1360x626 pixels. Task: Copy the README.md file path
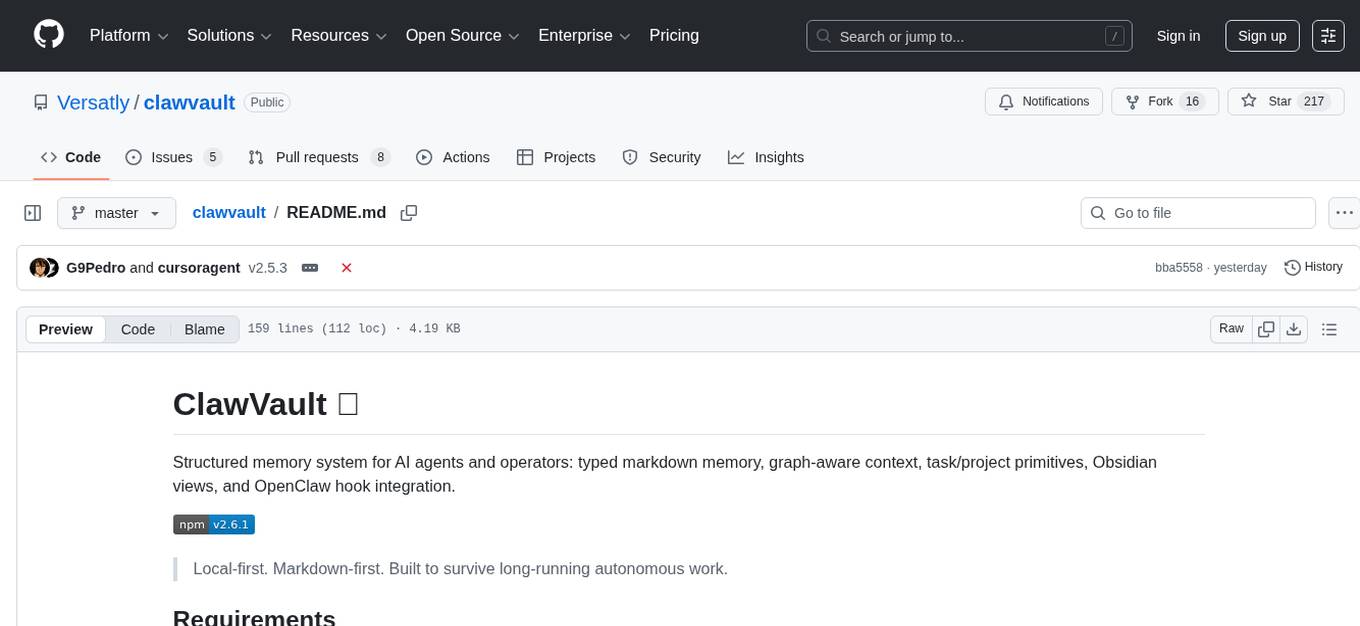[408, 213]
